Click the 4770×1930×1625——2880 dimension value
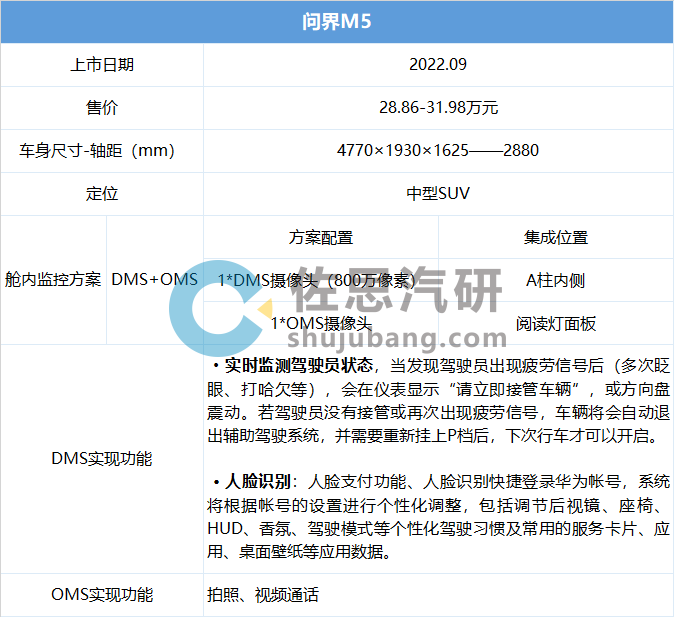 click(438, 150)
